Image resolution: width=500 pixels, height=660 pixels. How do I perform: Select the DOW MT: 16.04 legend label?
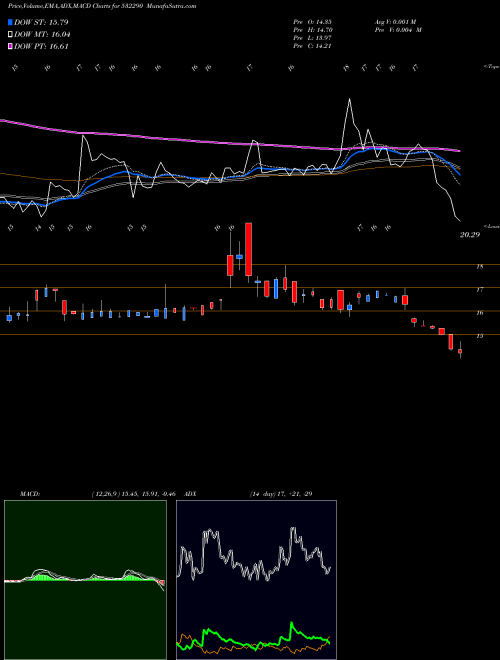[42, 35]
